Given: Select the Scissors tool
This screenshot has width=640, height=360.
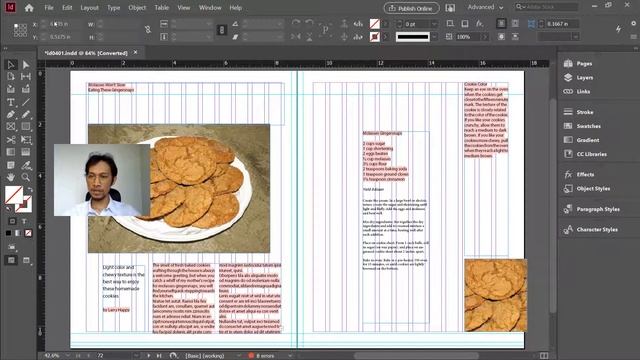Looking at the screenshot, I should [x=11, y=140].
